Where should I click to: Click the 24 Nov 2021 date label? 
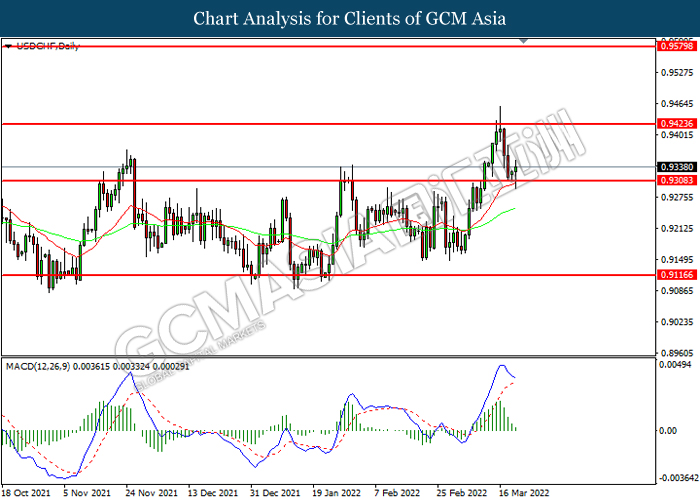tap(151, 493)
